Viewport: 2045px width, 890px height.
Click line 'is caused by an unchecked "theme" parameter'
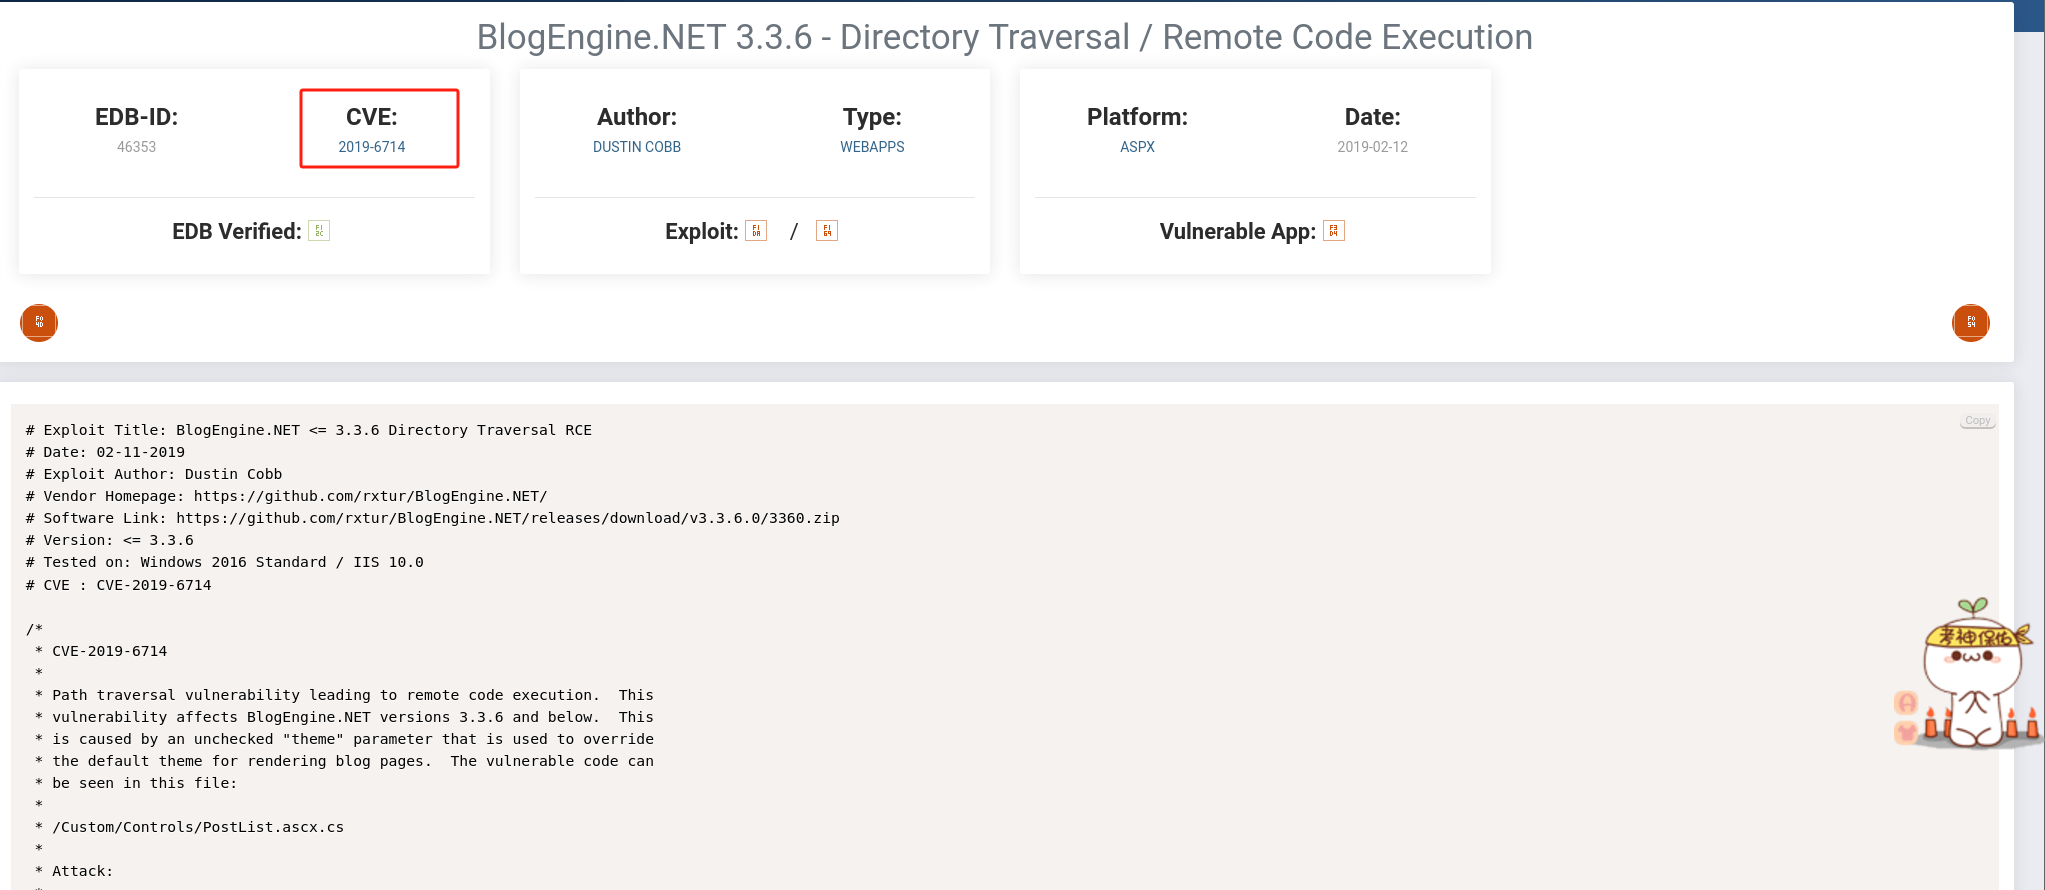coord(344,739)
